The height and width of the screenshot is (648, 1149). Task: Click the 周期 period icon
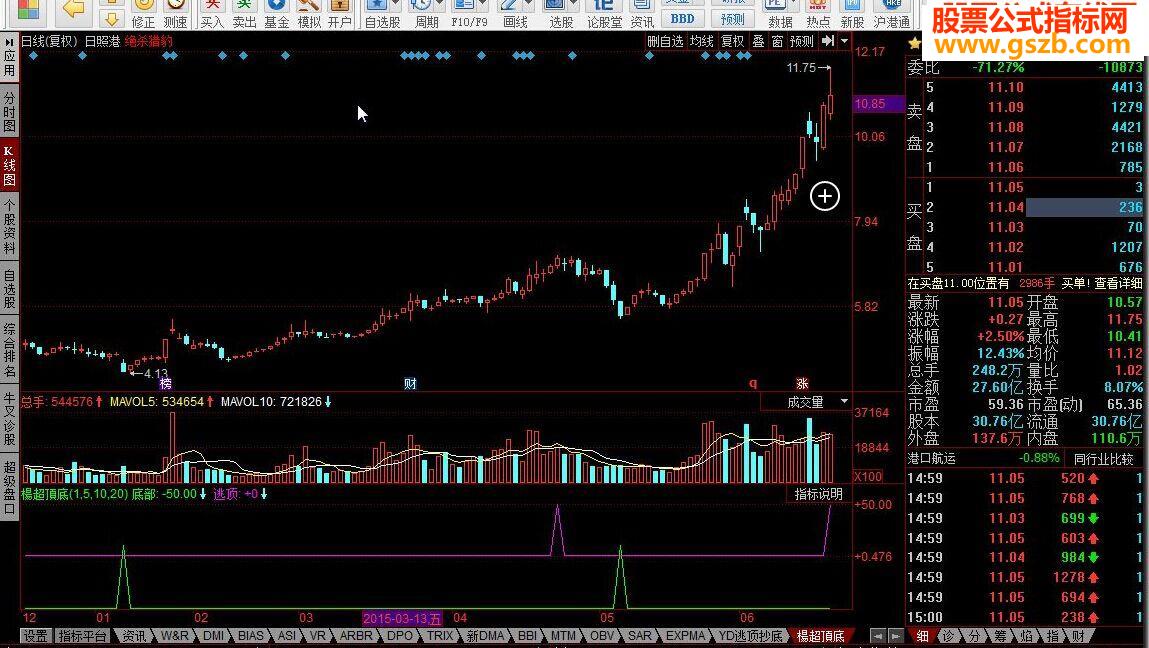coord(424,14)
